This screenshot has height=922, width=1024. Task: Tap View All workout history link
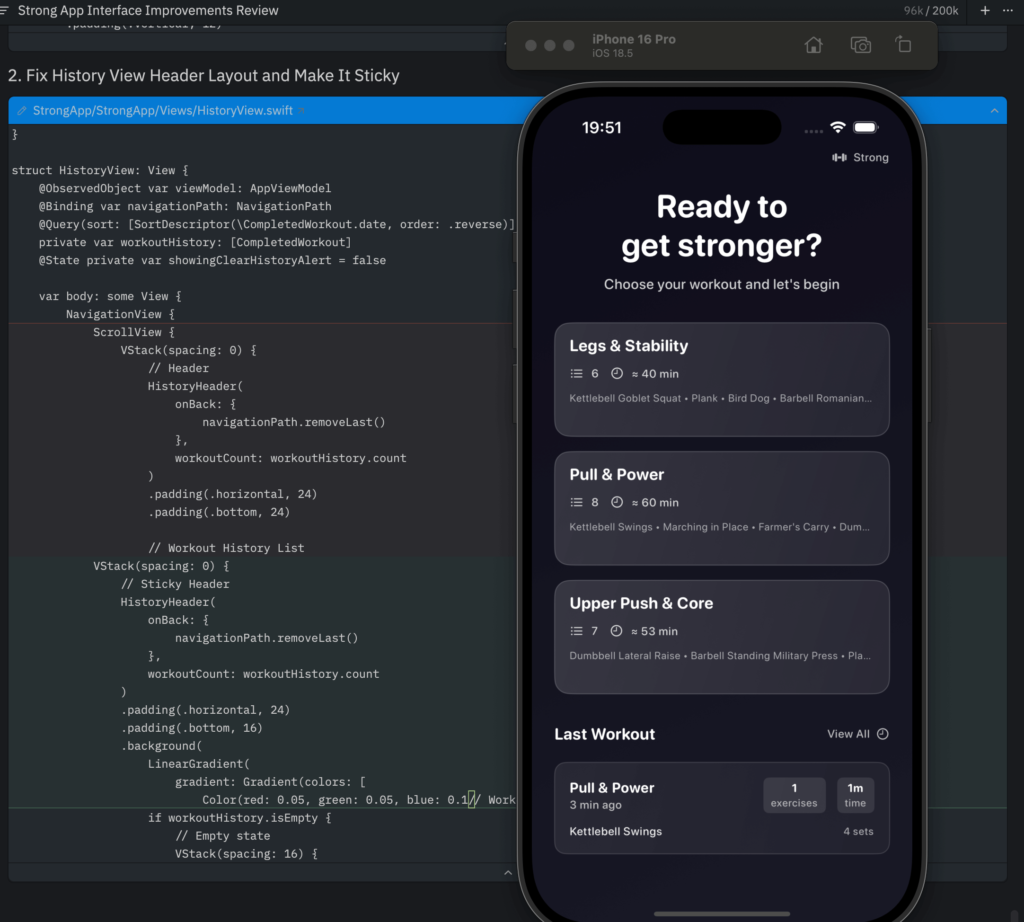point(848,734)
